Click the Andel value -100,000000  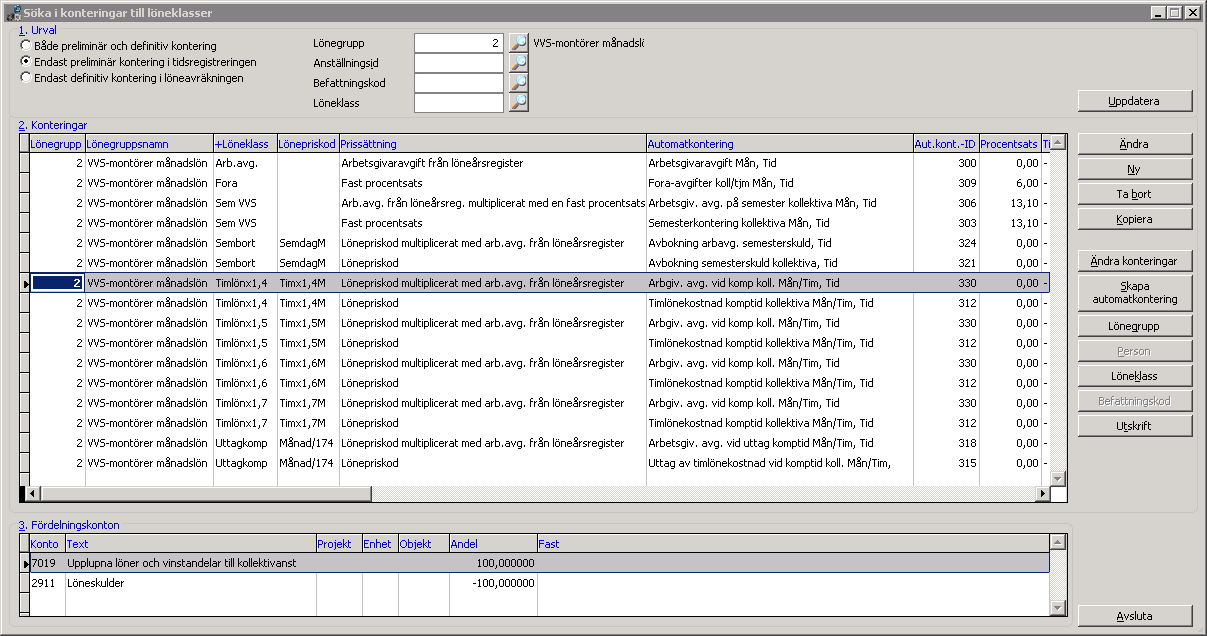493,582
